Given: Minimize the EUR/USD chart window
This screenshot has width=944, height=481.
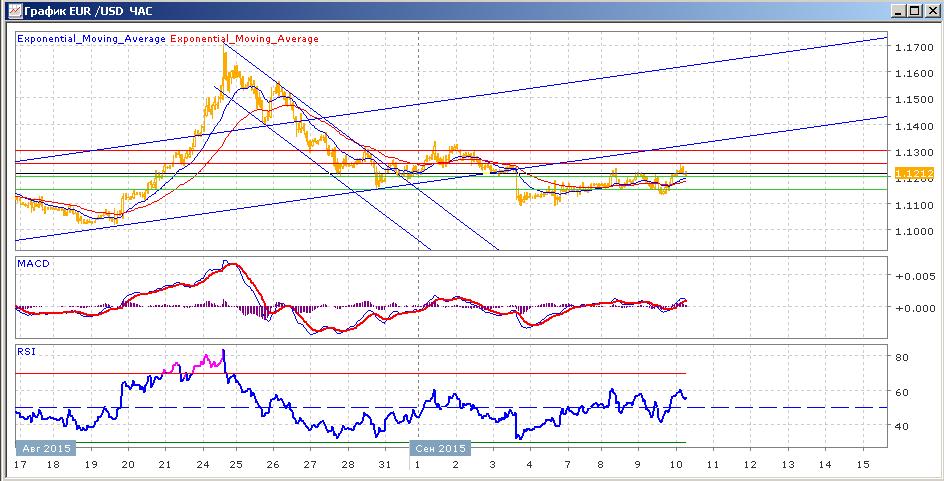Looking at the screenshot, I should 899,11.
